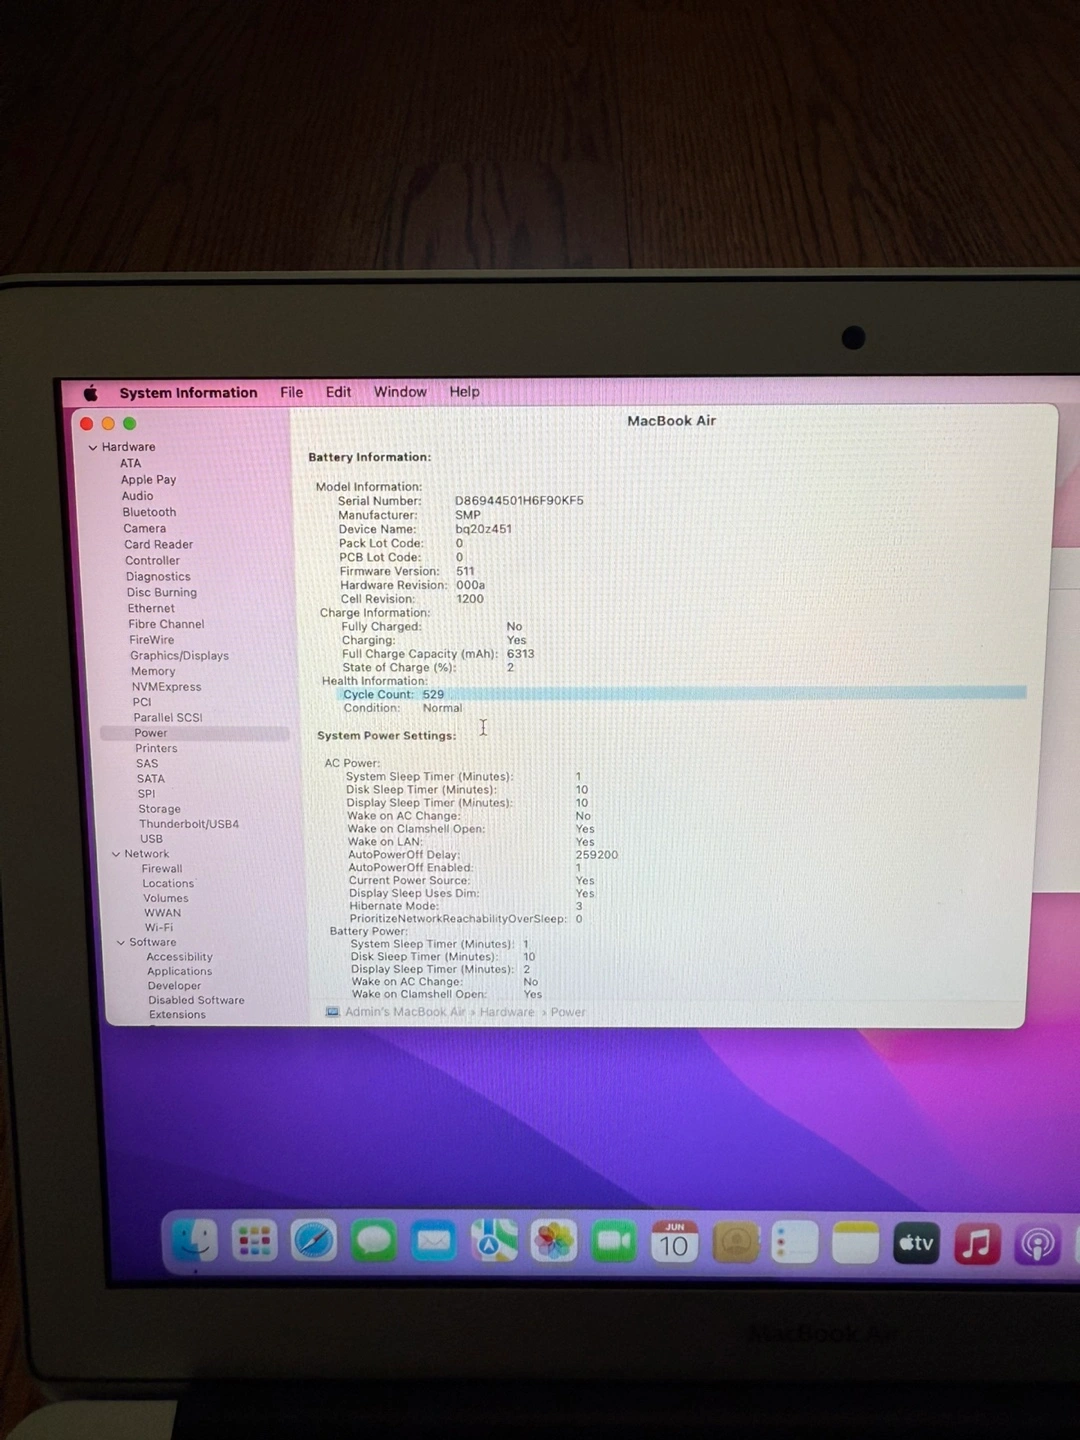Select ATA in the sidebar
1080x1440 pixels.
[x=131, y=463]
